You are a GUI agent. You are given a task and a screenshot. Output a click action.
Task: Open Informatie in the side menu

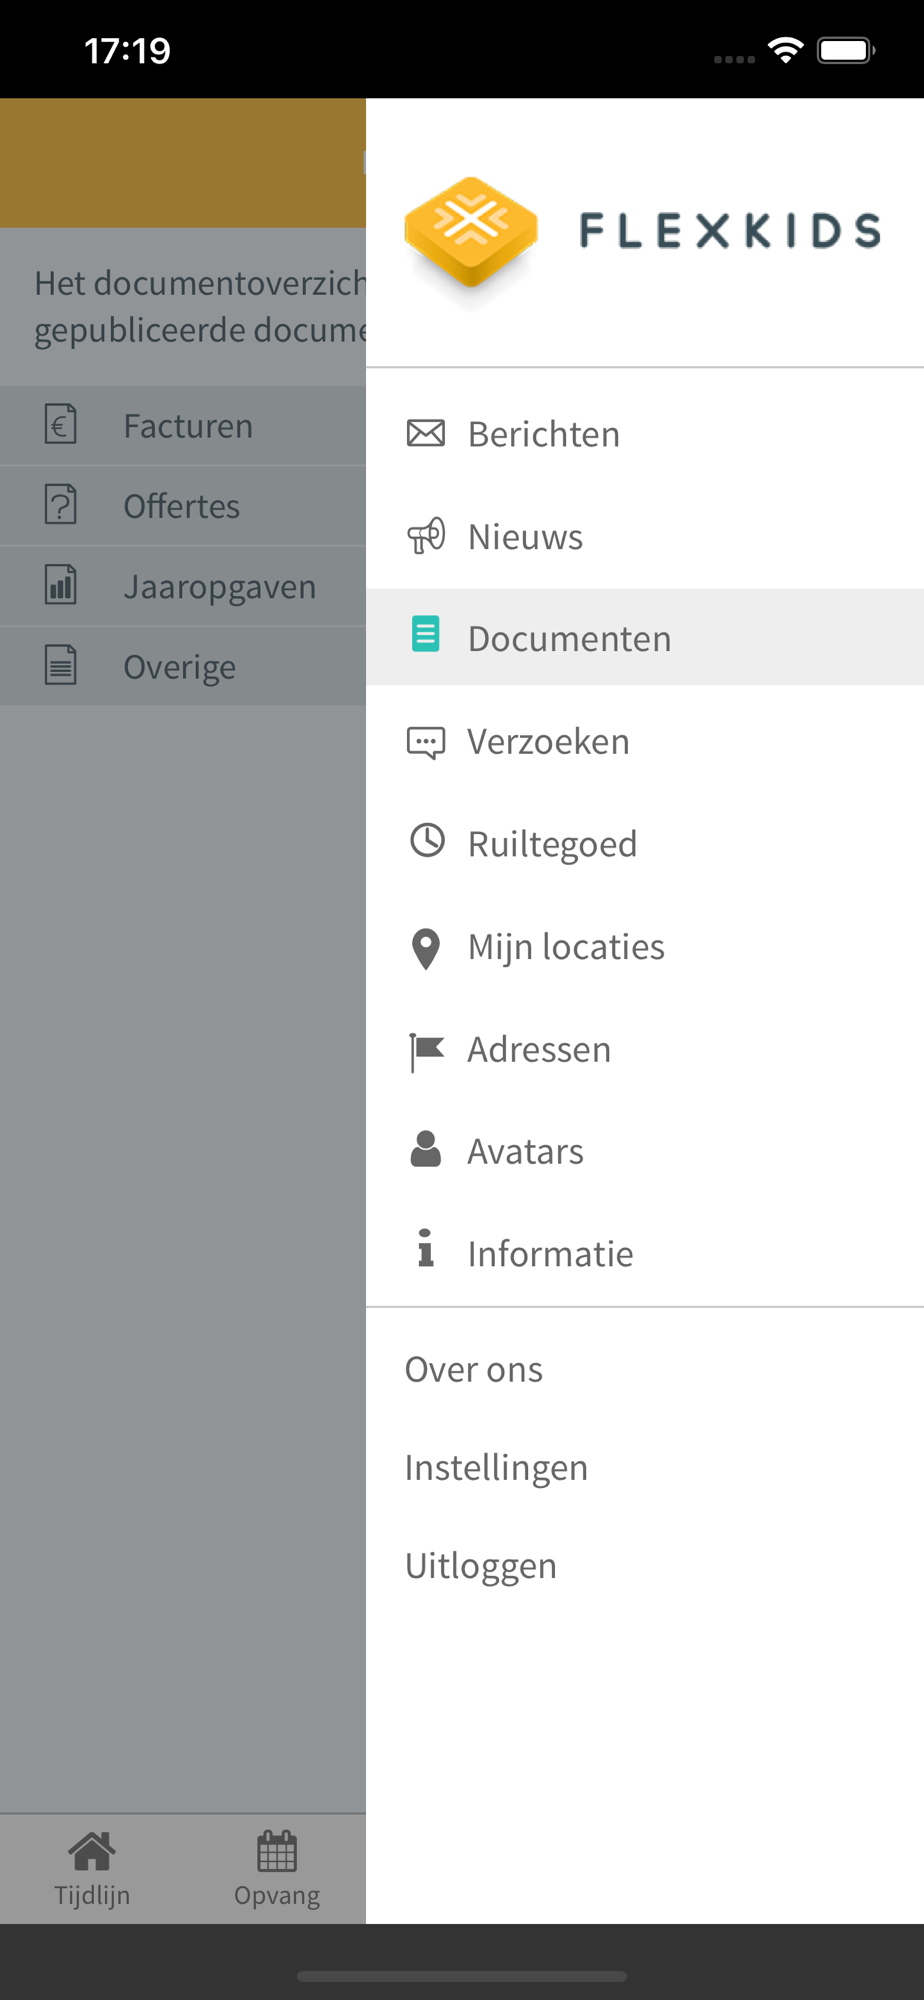[645, 1254]
